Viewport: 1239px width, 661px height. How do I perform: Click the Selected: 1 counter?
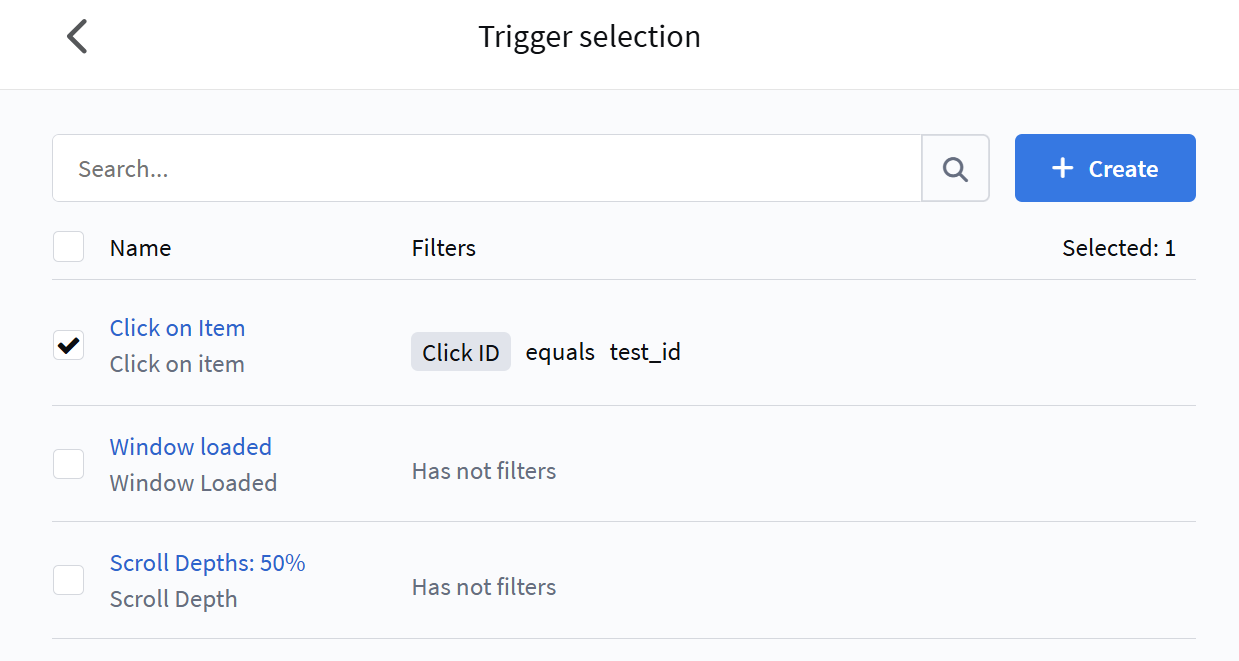[x=1118, y=248]
